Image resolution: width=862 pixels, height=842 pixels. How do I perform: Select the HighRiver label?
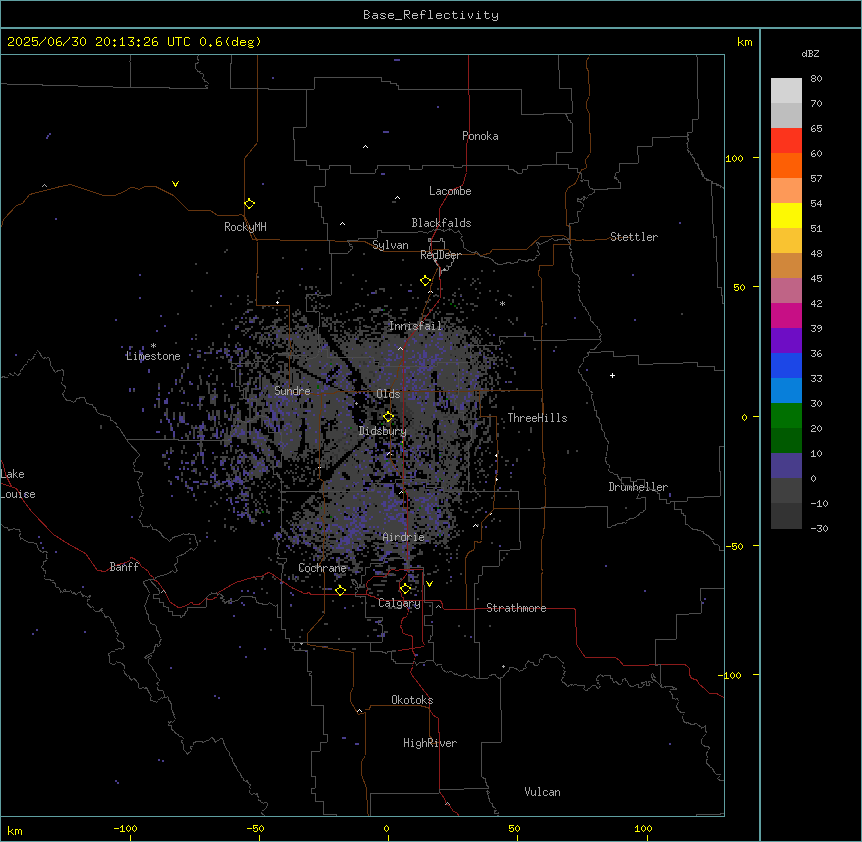click(430, 743)
